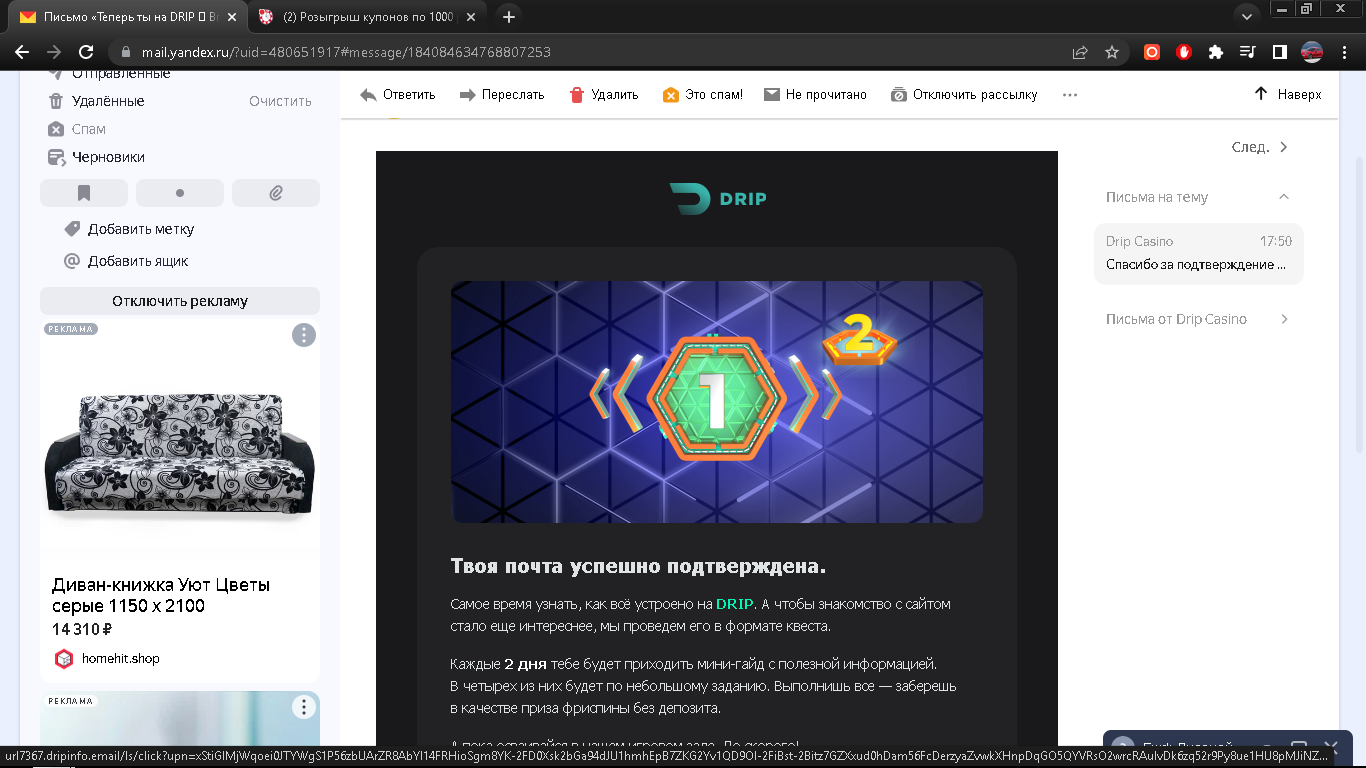1366x768 pixels.
Task: Click the upward arrow to go top
Action: (1261, 94)
